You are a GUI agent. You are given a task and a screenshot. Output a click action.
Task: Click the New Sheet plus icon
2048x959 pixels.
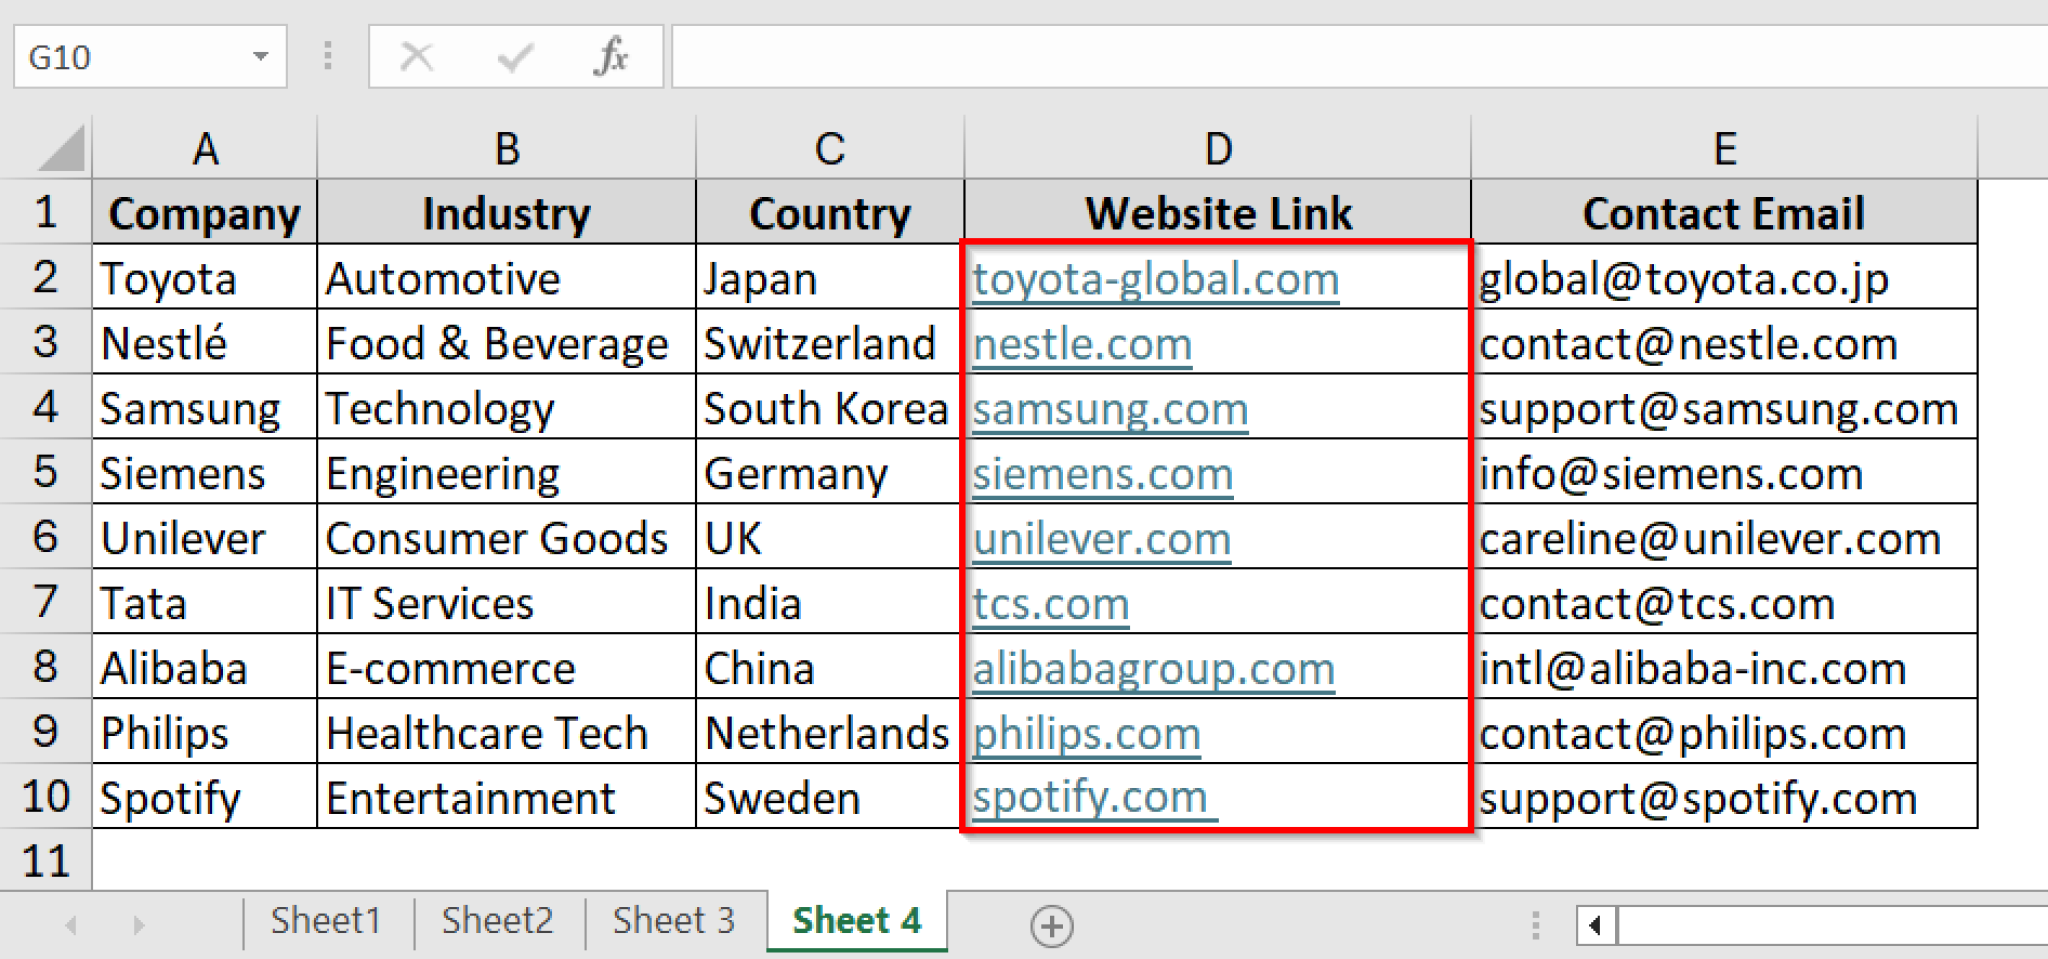pos(1051,925)
